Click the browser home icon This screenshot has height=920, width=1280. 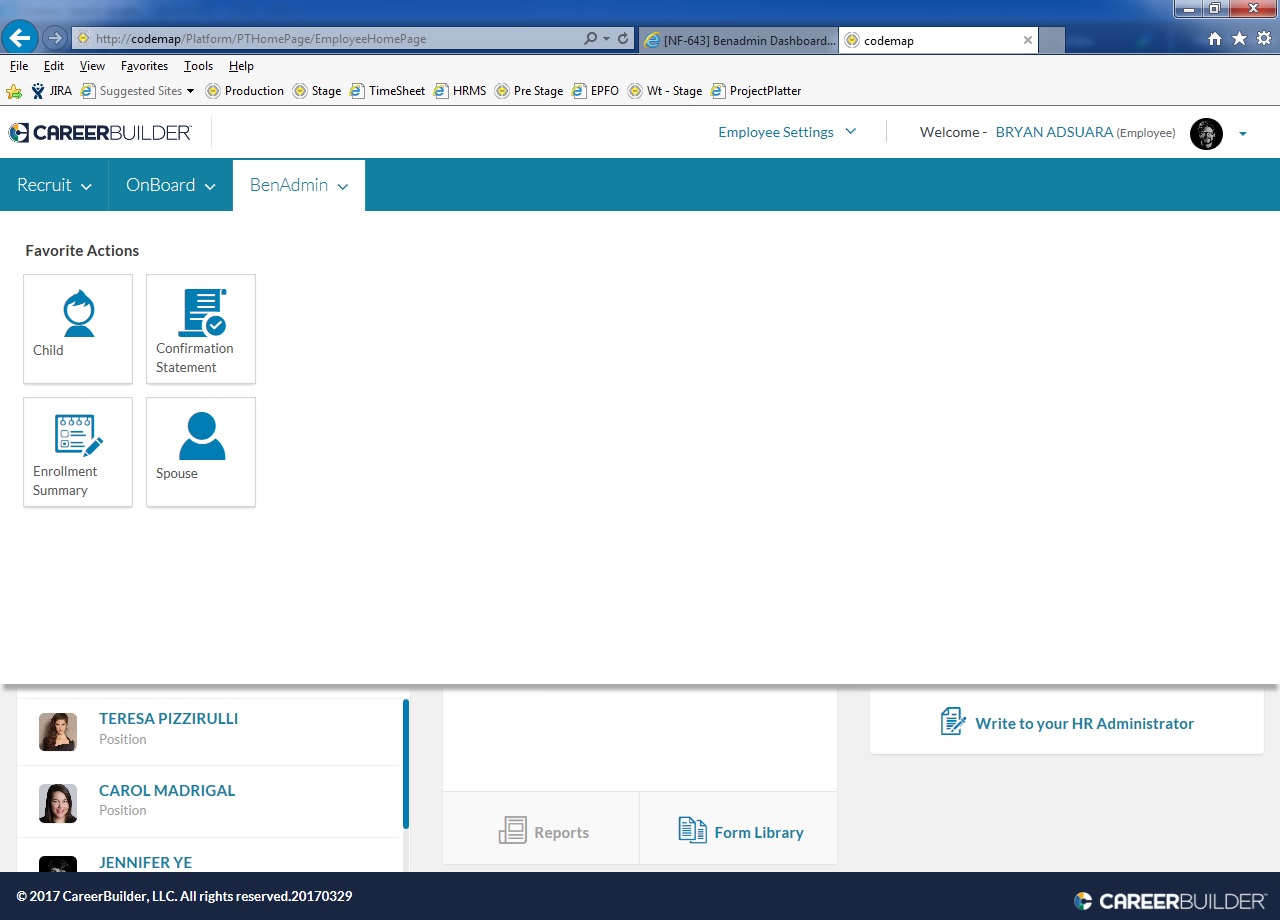click(x=1215, y=39)
